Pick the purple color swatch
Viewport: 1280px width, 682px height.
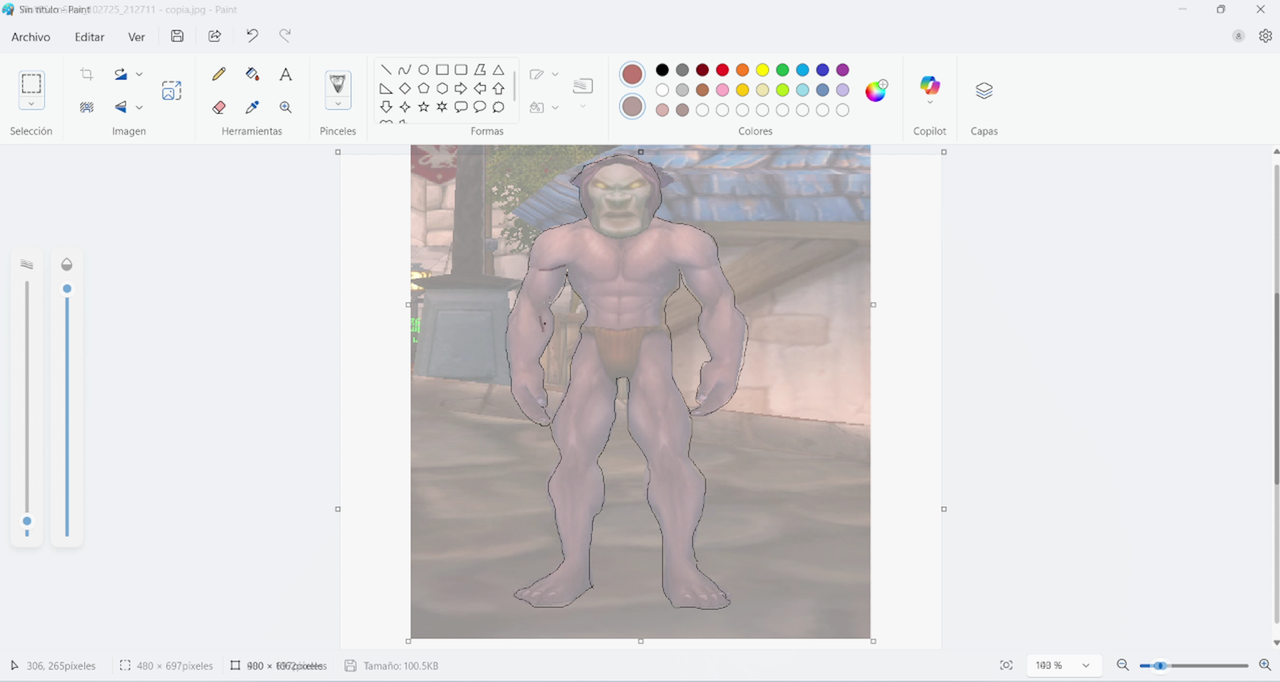pyautogui.click(x=842, y=70)
